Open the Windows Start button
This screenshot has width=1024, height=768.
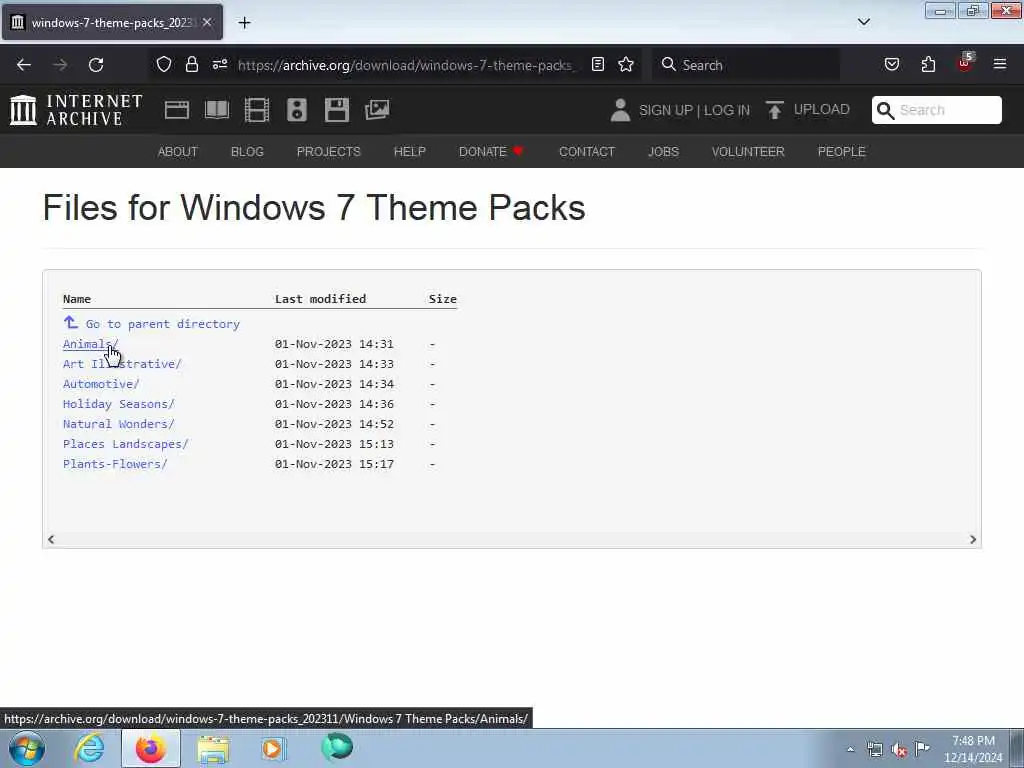point(27,748)
